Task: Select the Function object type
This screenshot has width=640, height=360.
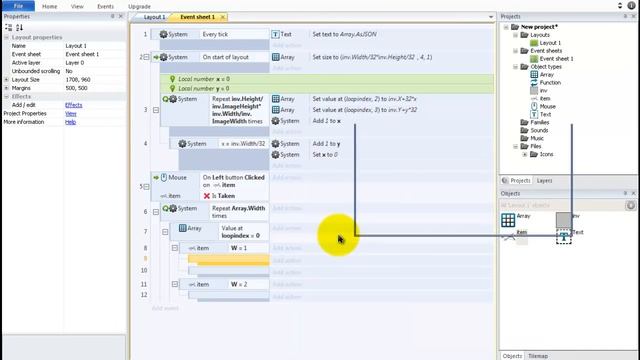Action: point(550,82)
